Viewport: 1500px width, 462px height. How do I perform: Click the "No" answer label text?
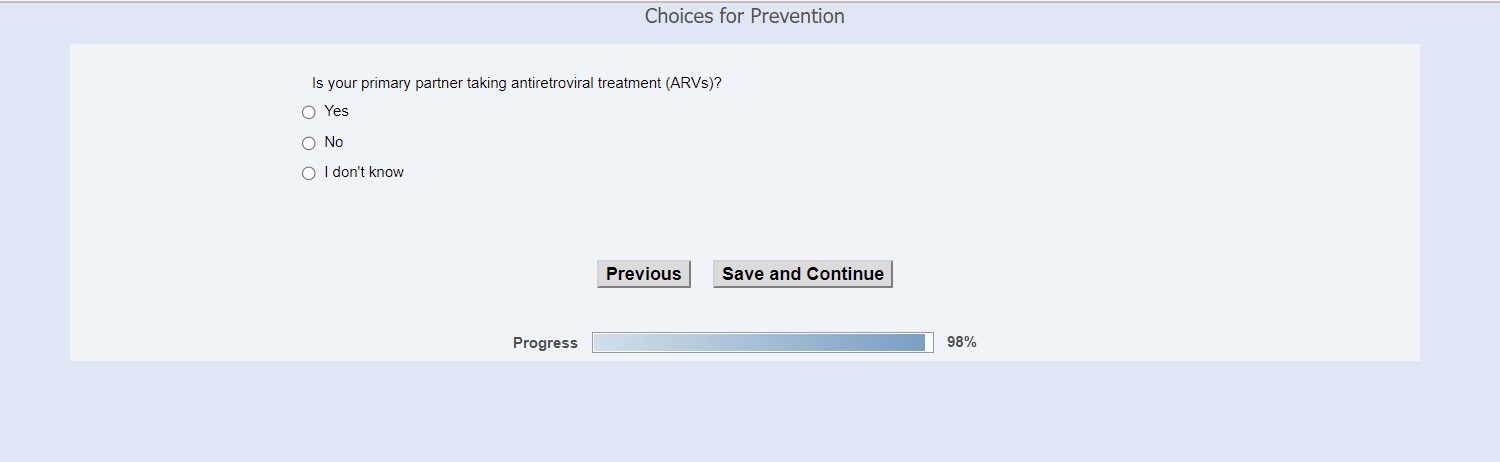(x=334, y=142)
